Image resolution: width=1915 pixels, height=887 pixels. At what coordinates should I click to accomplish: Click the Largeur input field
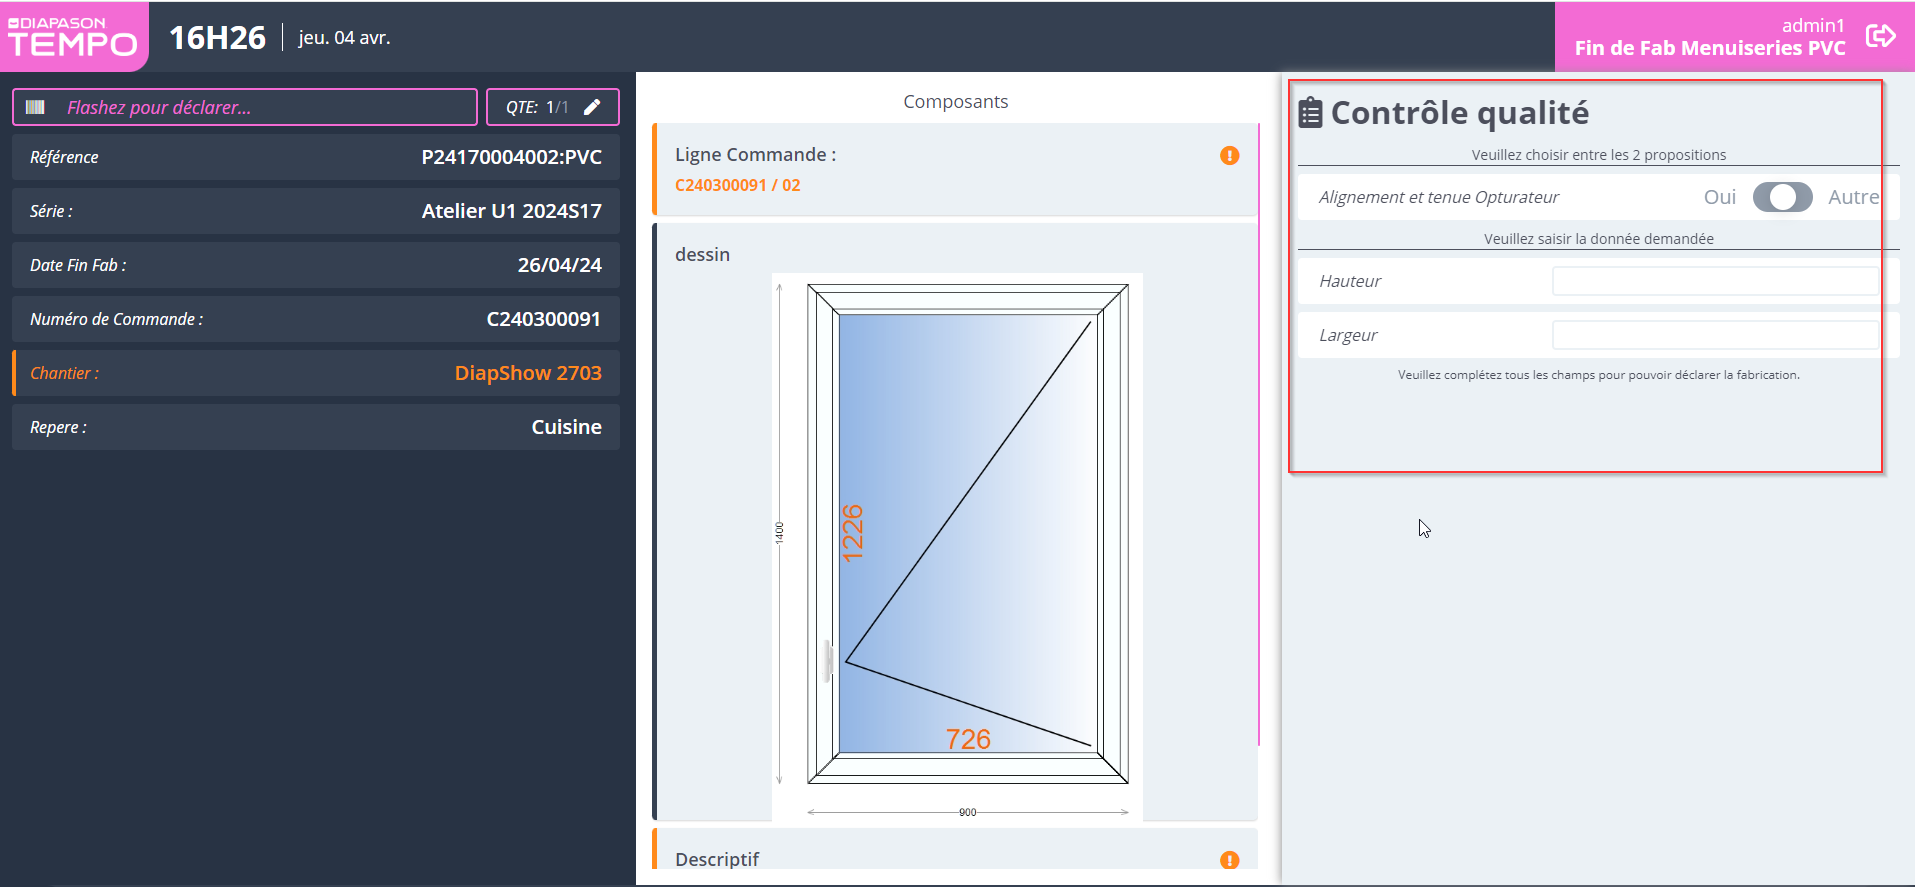coord(1714,335)
